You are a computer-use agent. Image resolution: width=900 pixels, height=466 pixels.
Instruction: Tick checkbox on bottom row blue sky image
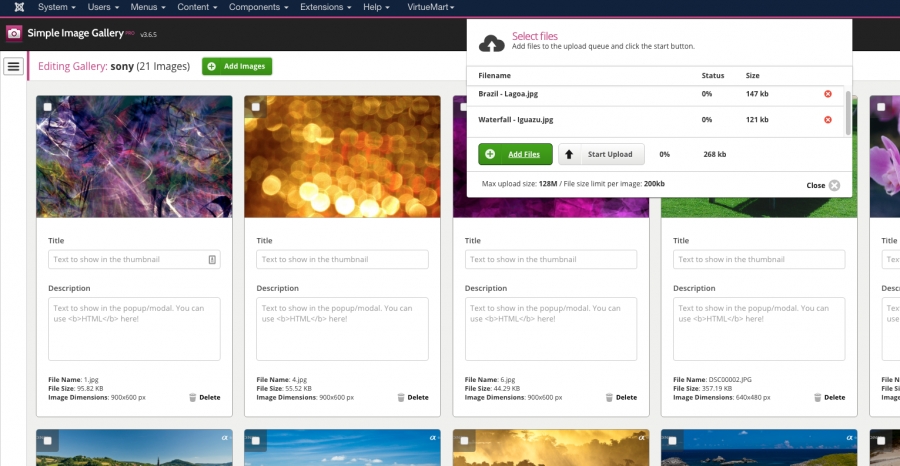(255, 441)
